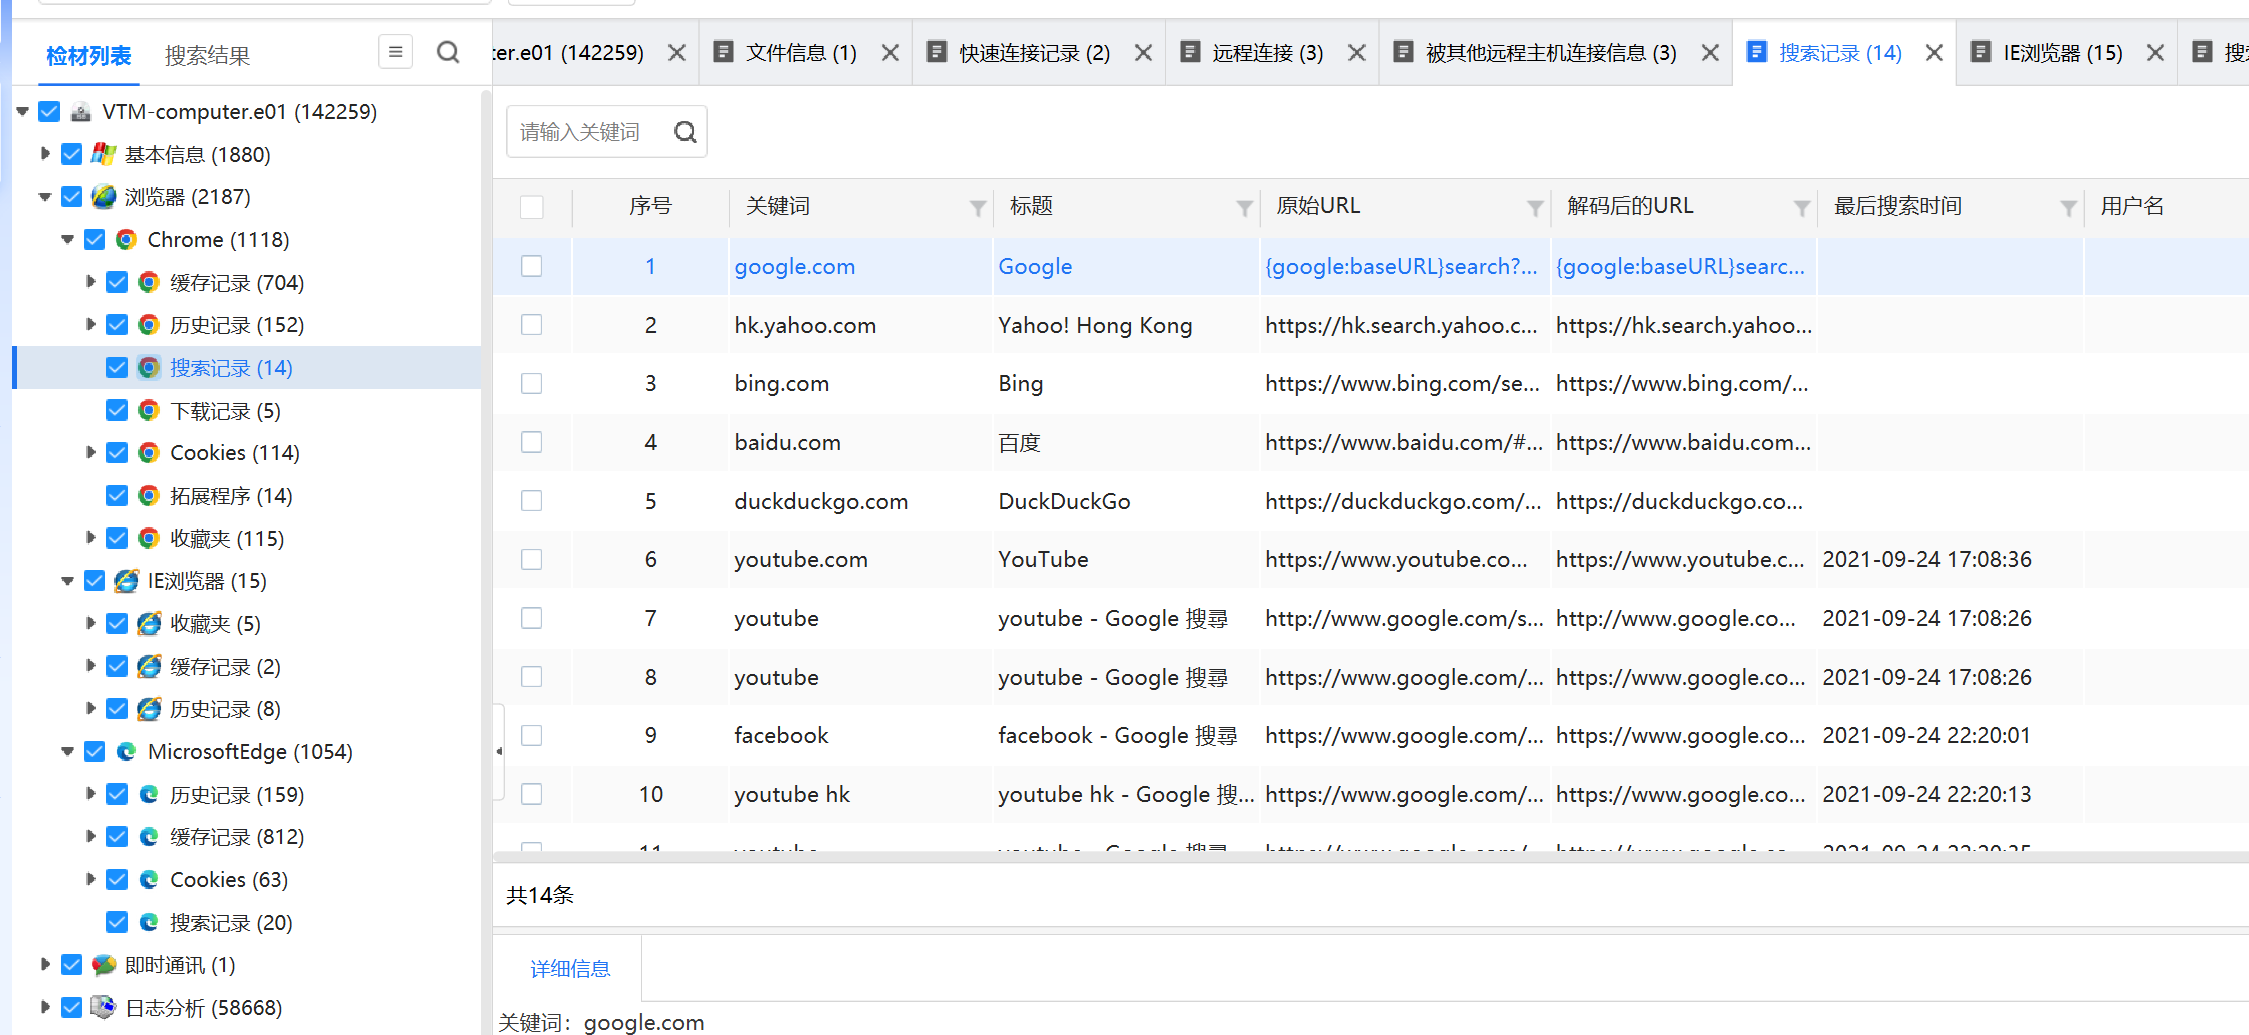Open filter icon on 关键词 column

978,208
